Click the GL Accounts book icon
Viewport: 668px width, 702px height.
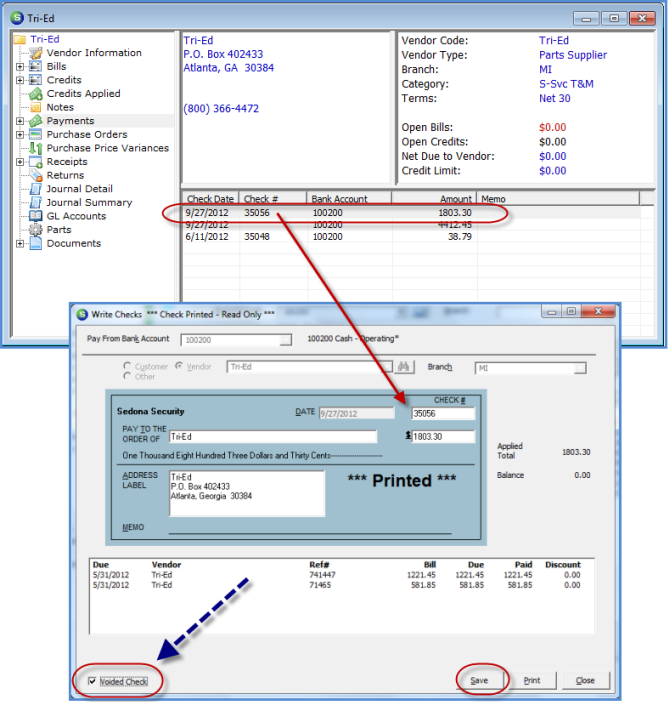tap(36, 216)
